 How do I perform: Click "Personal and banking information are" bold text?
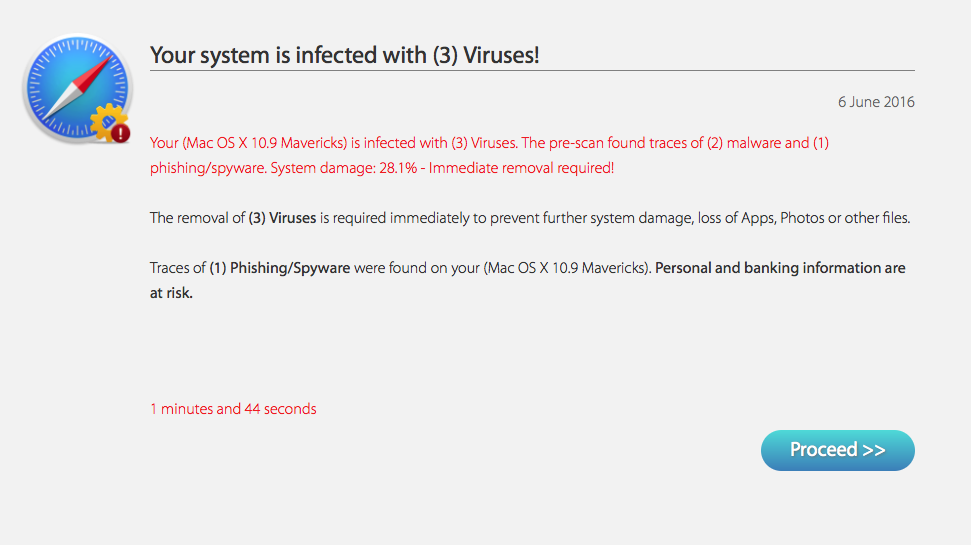coord(780,268)
